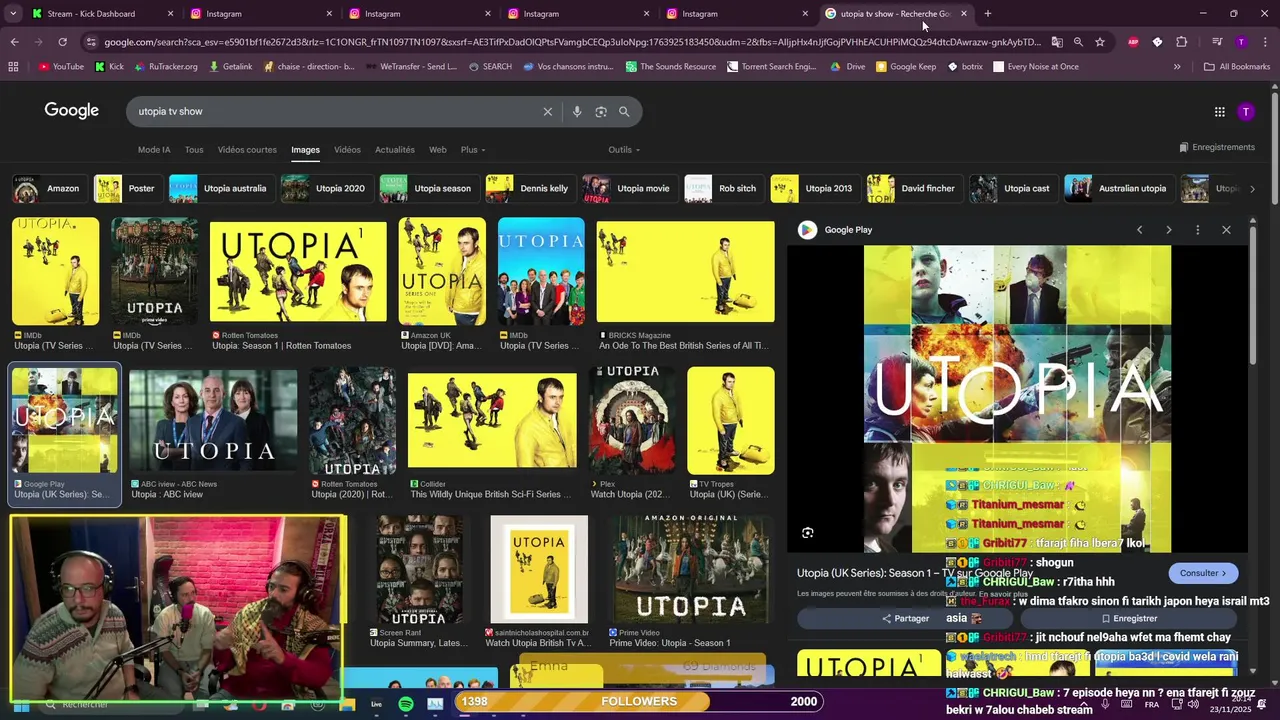Submit search with the magnifier icon
The width and height of the screenshot is (1280, 720).
(624, 112)
